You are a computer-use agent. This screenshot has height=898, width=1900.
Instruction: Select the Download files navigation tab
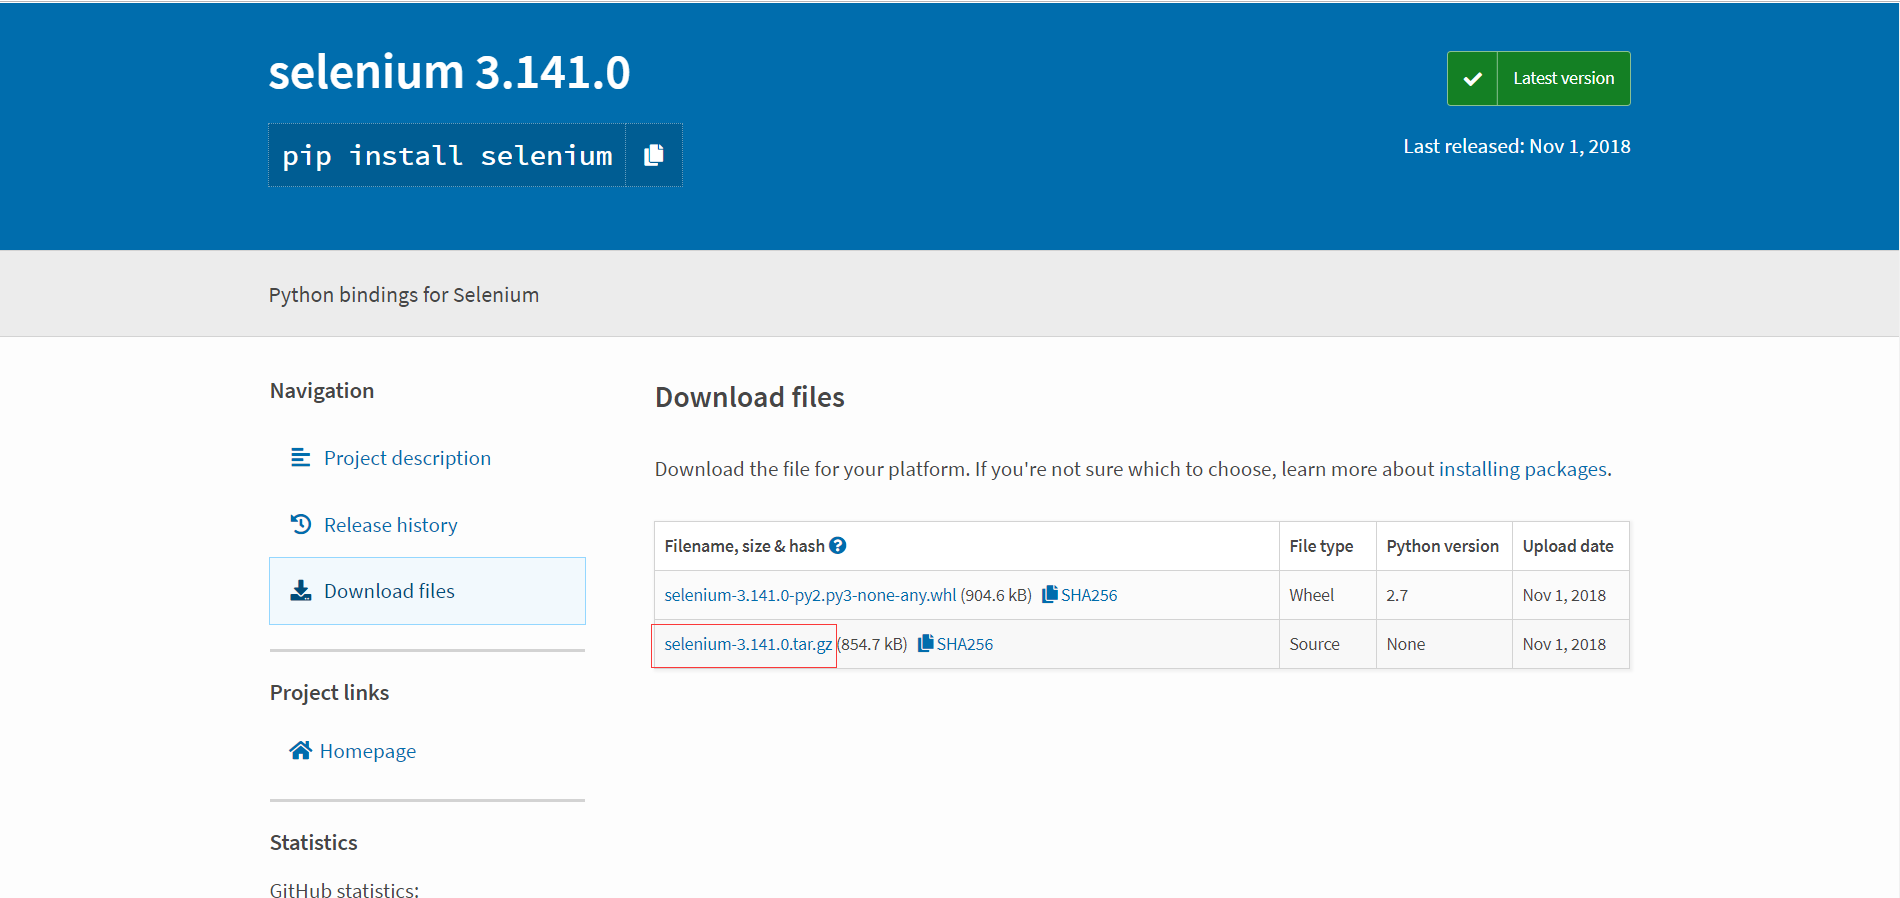point(389,591)
